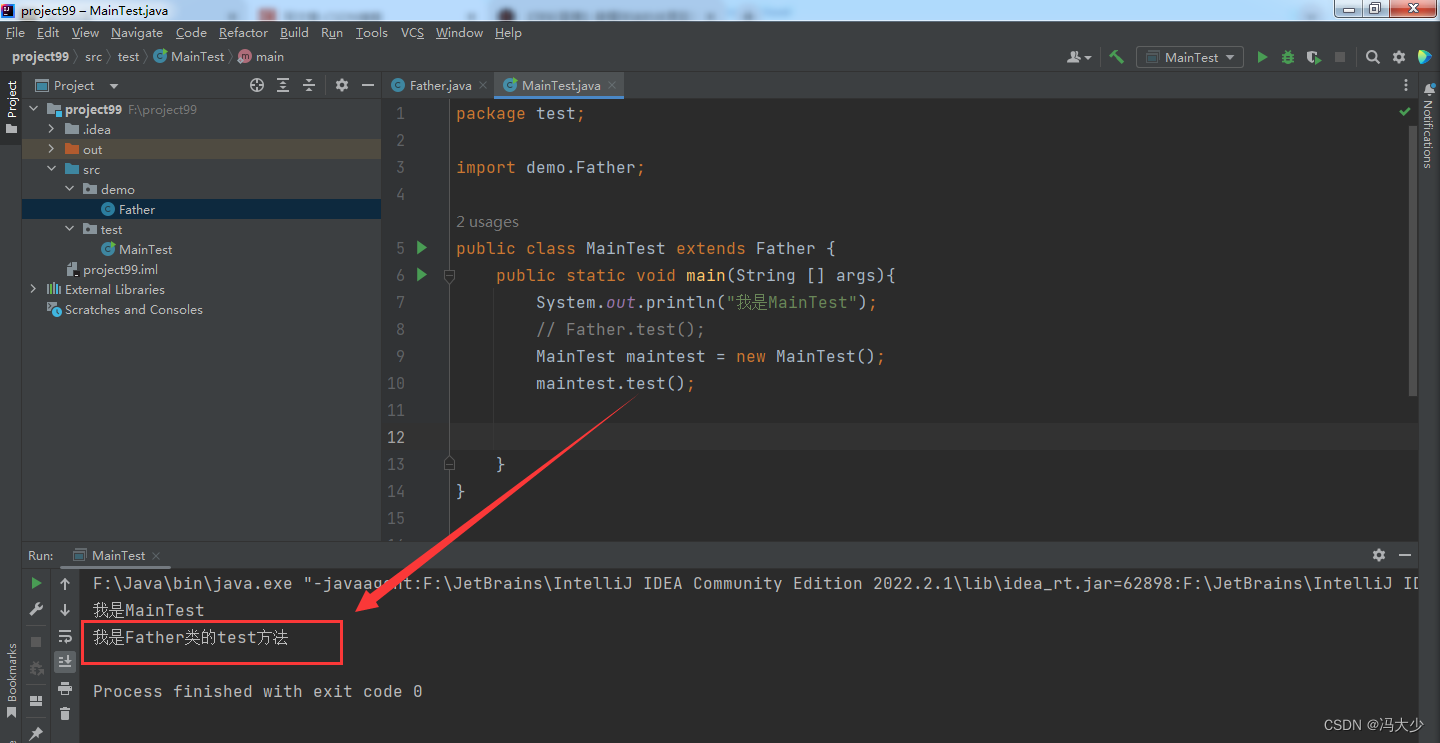Open the Code With Me user menu
The height and width of the screenshot is (743, 1440).
point(1079,57)
